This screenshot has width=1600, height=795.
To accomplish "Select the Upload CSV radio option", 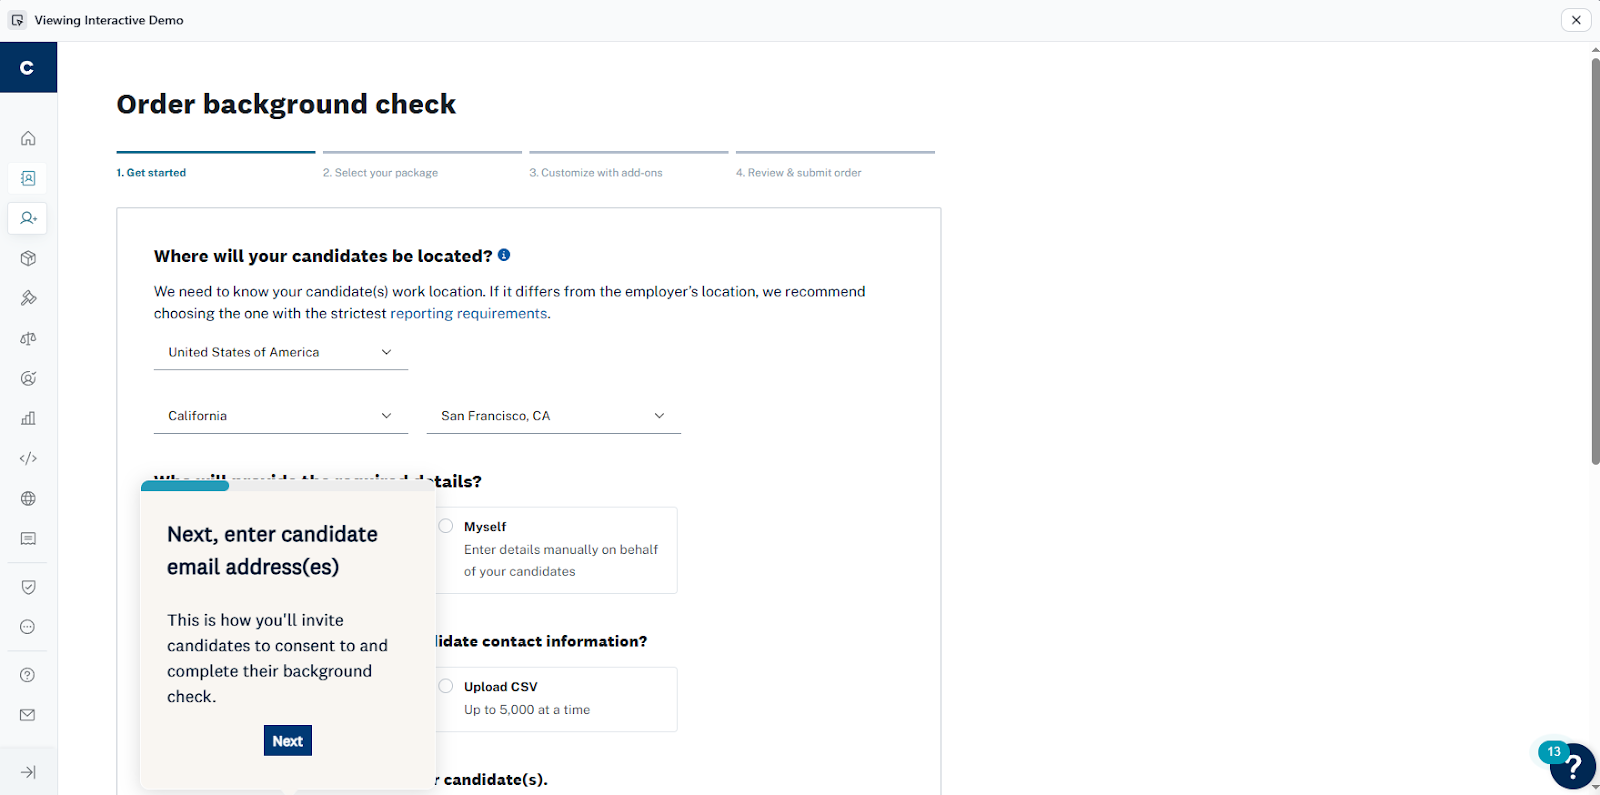I will point(446,686).
